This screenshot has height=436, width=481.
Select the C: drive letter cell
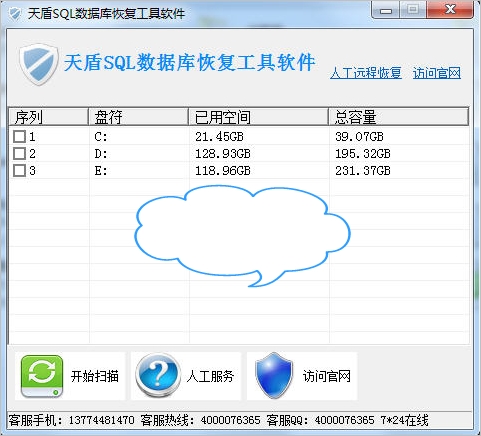101,137
